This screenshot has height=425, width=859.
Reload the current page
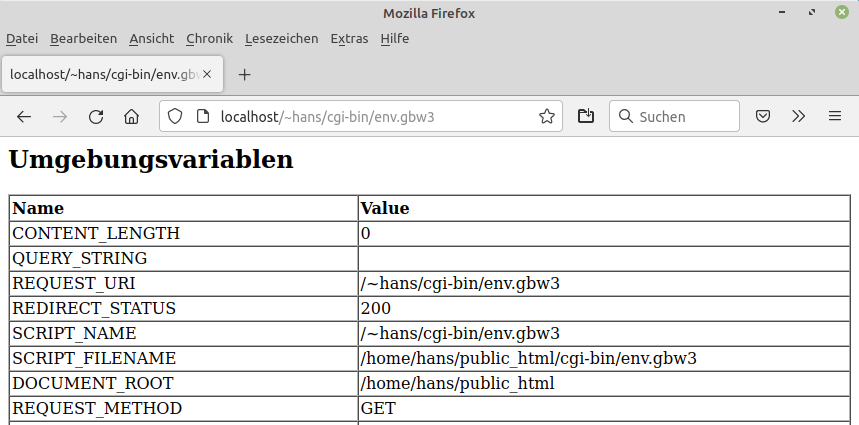click(x=96, y=116)
